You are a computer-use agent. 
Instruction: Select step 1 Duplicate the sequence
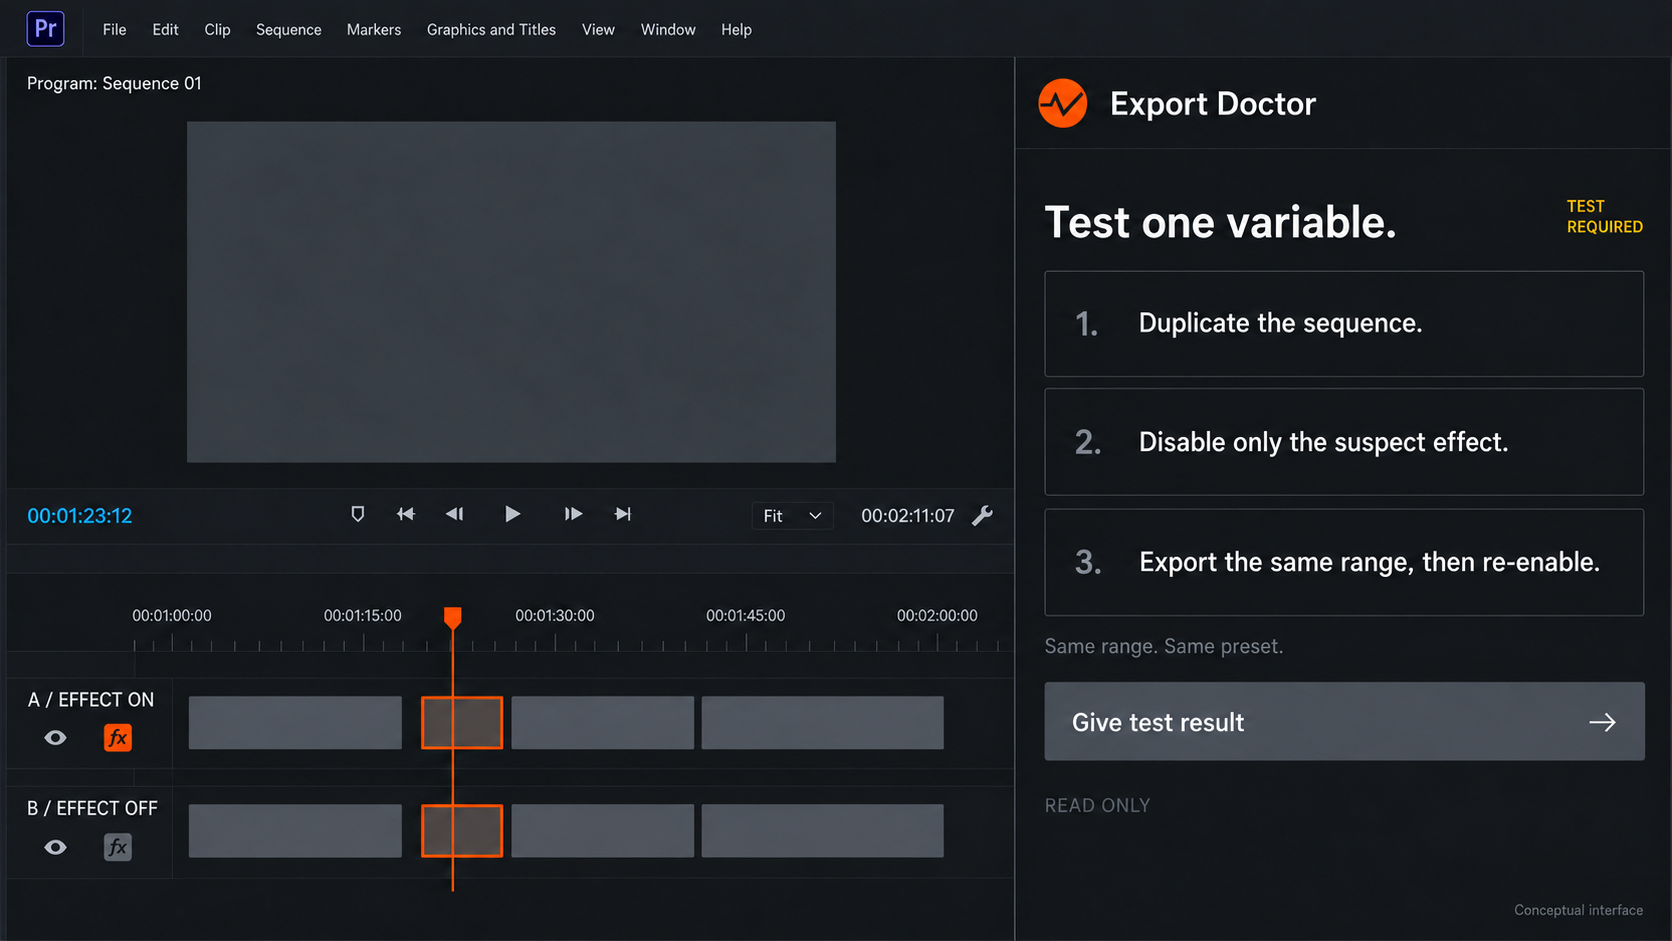[x=1344, y=324]
